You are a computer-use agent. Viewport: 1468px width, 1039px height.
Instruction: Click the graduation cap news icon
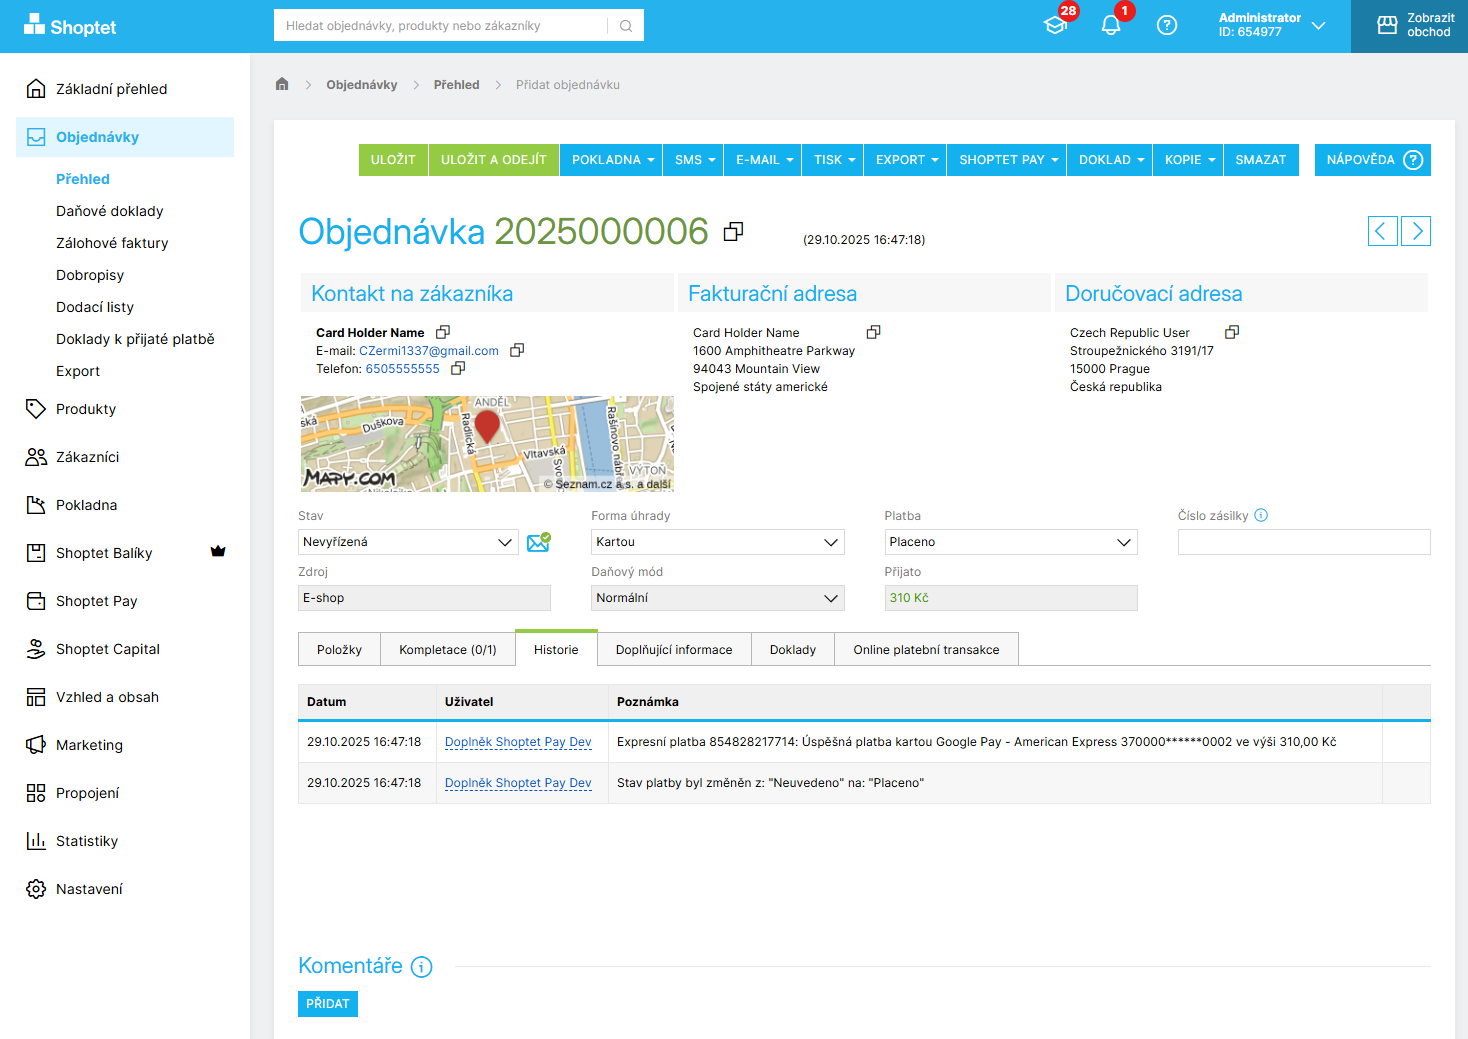1055,26
